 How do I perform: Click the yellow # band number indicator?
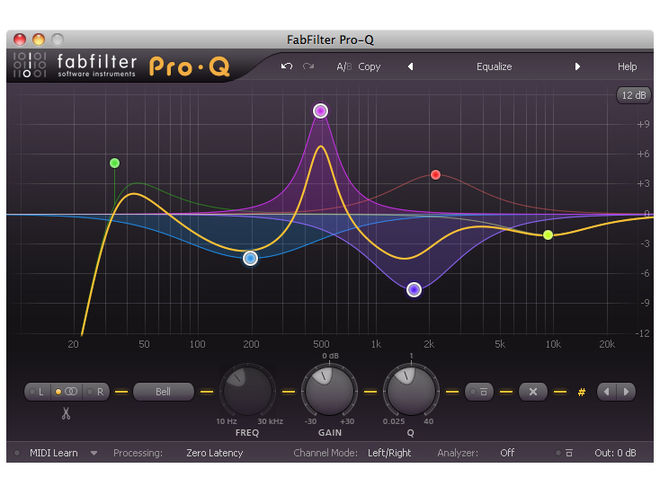(x=582, y=392)
